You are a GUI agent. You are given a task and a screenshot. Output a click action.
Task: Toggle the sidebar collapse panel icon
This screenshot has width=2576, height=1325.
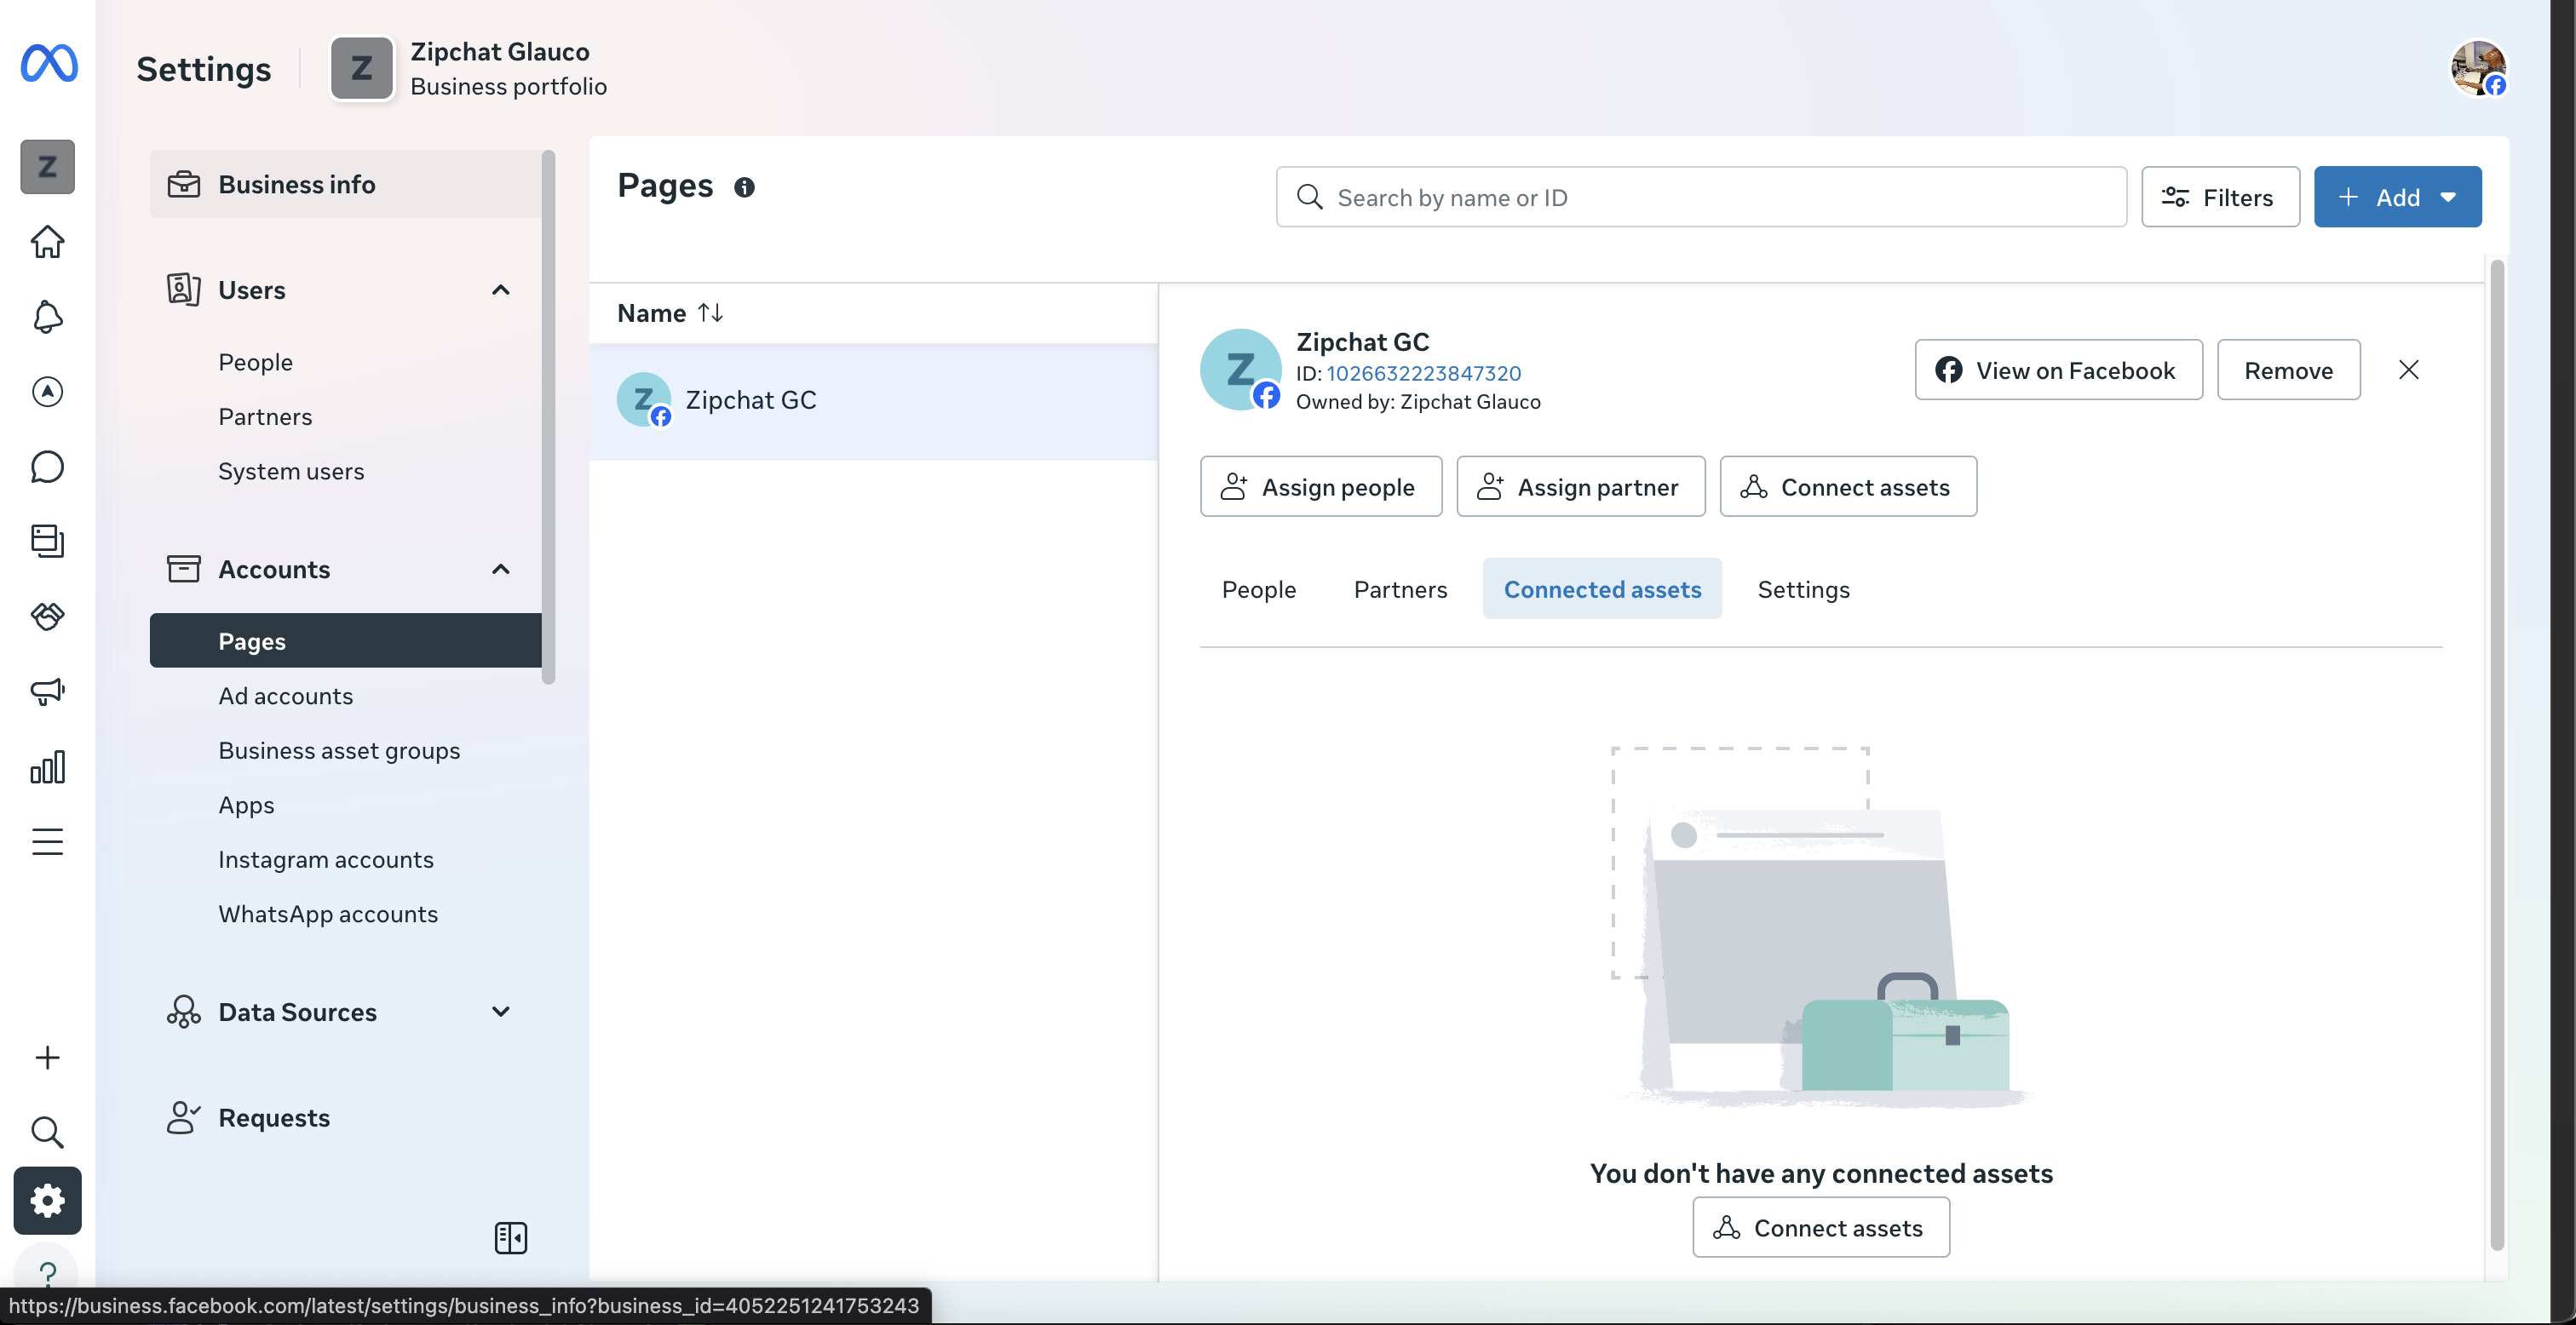pyautogui.click(x=510, y=1238)
